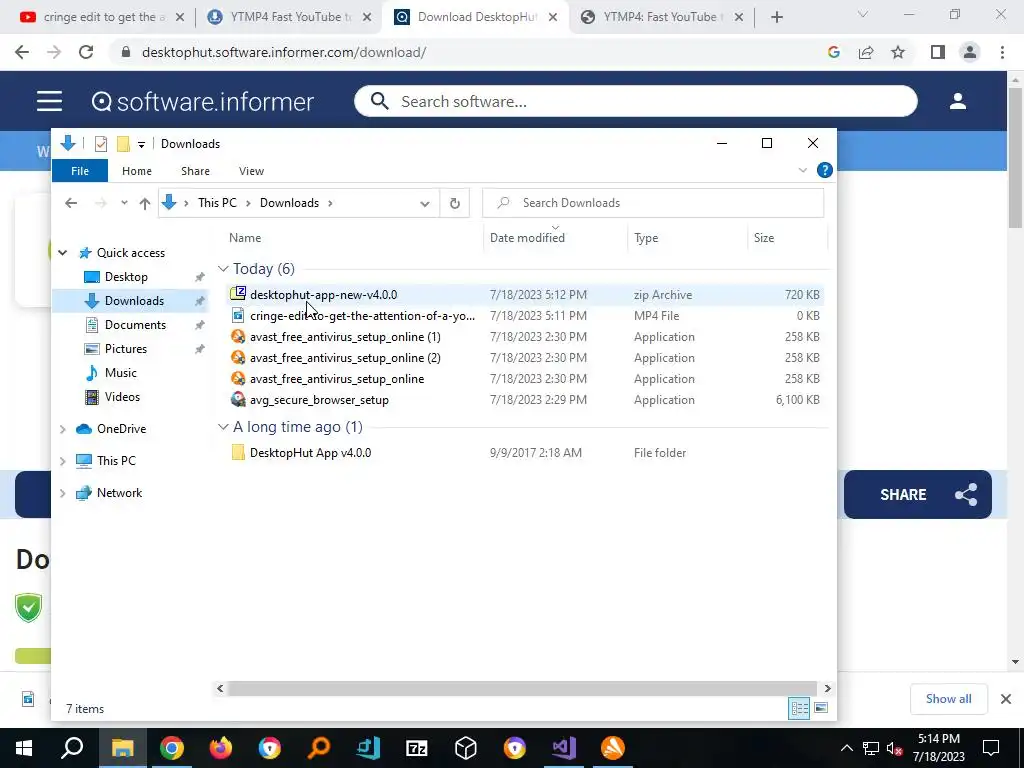Go up one folder level in Explorer
This screenshot has width=1024, height=768.
pyautogui.click(x=145, y=203)
